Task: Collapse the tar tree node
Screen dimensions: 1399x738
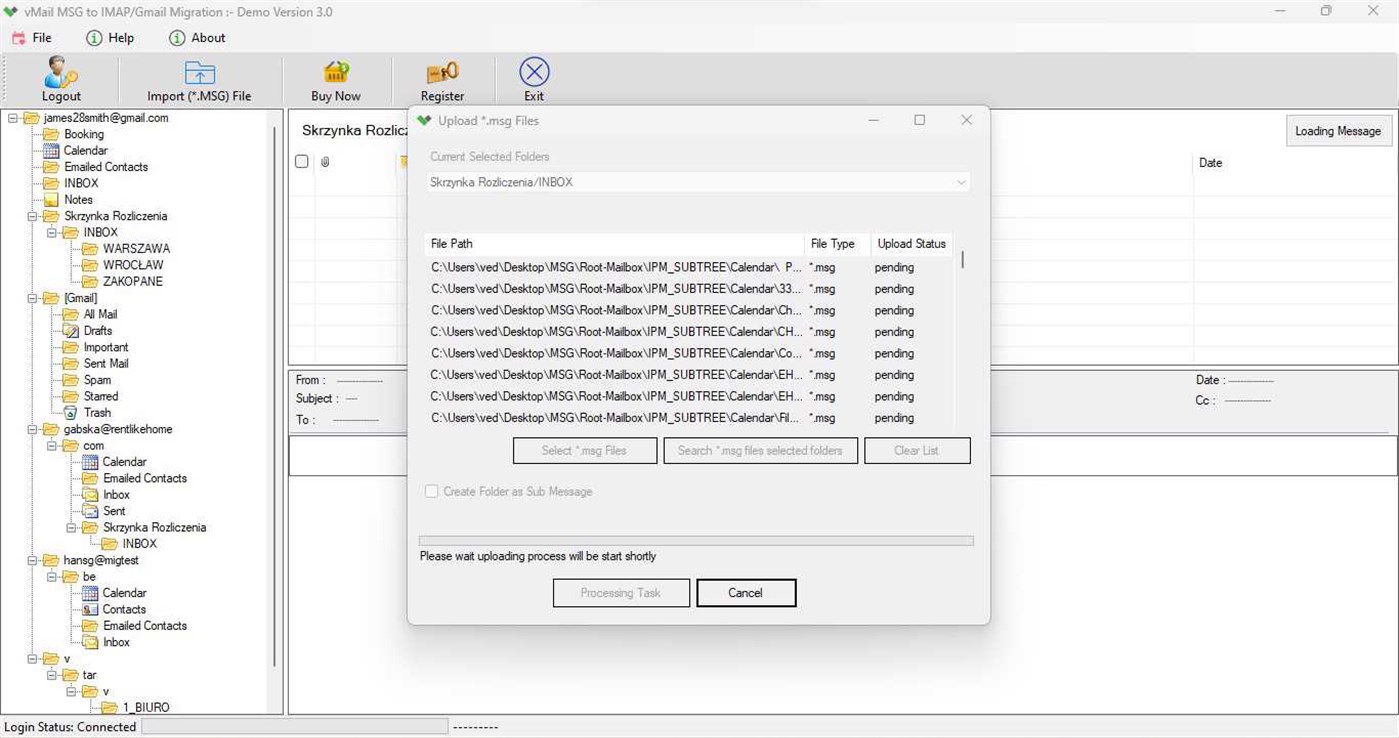Action: click(x=52, y=675)
